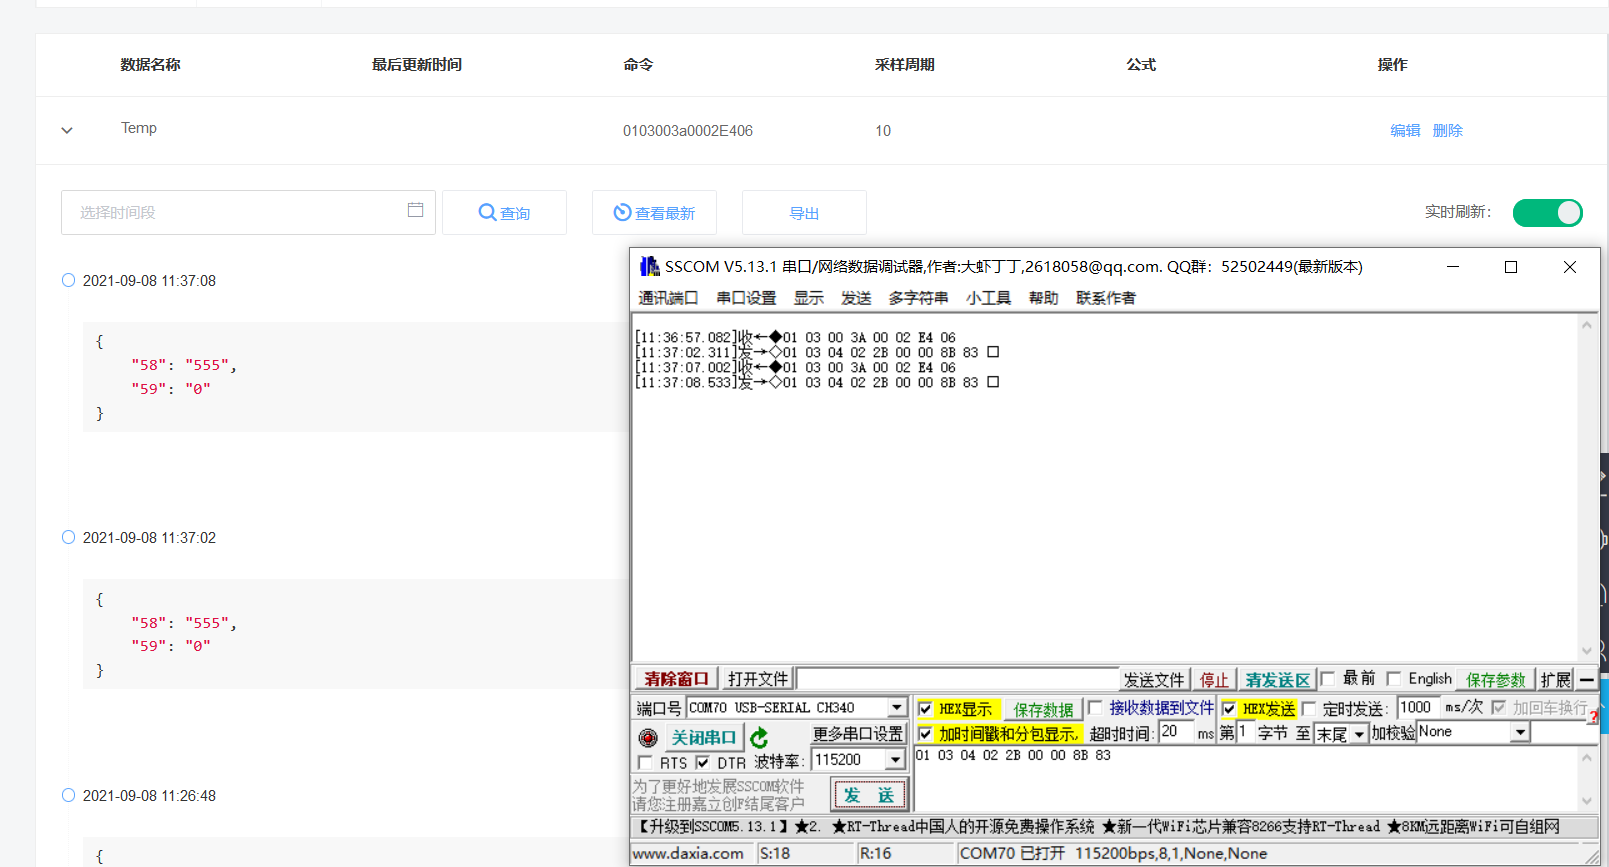This screenshot has height=867, width=1609.
Task: Open the 115200 baud rate dropdown
Action: (x=896, y=760)
